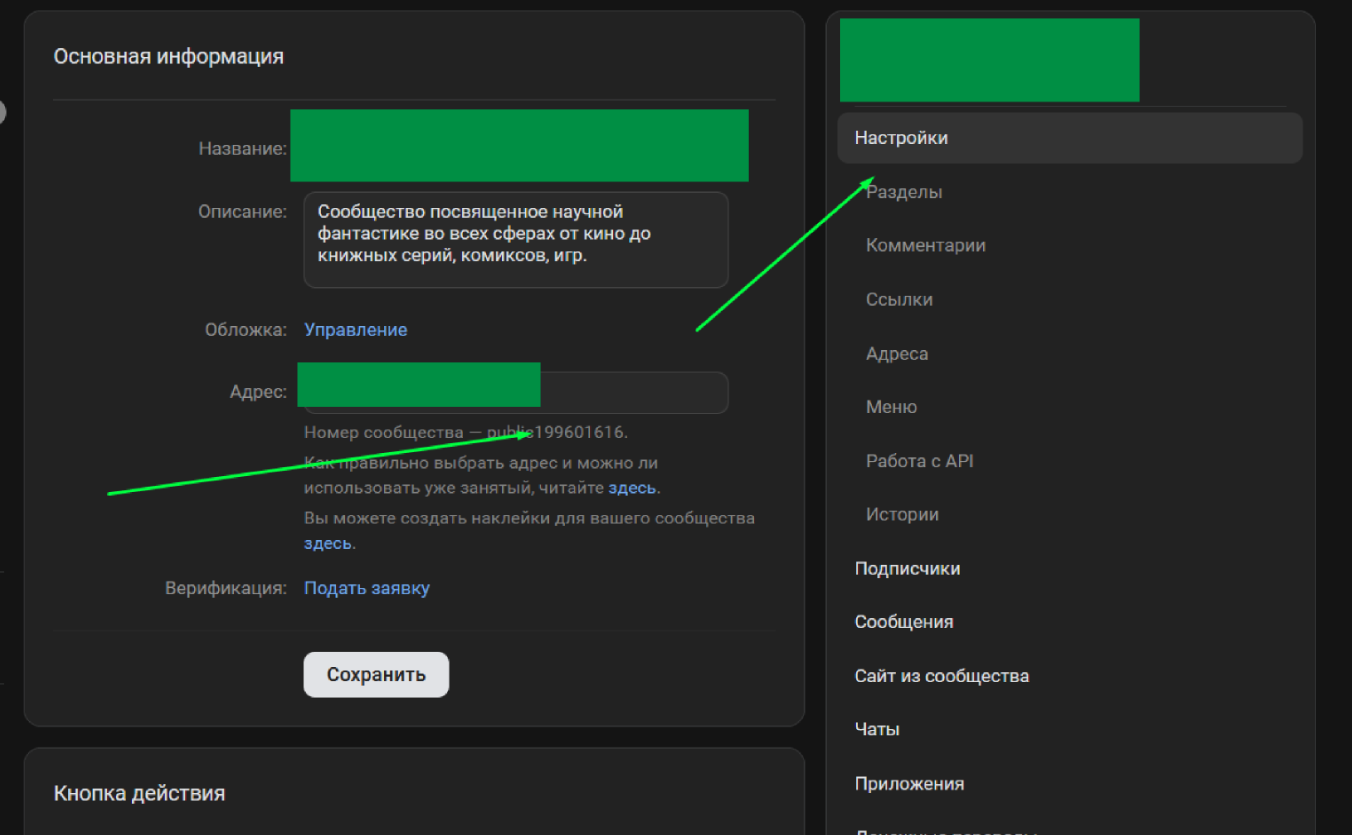Open Приложения sidebar section

(909, 784)
